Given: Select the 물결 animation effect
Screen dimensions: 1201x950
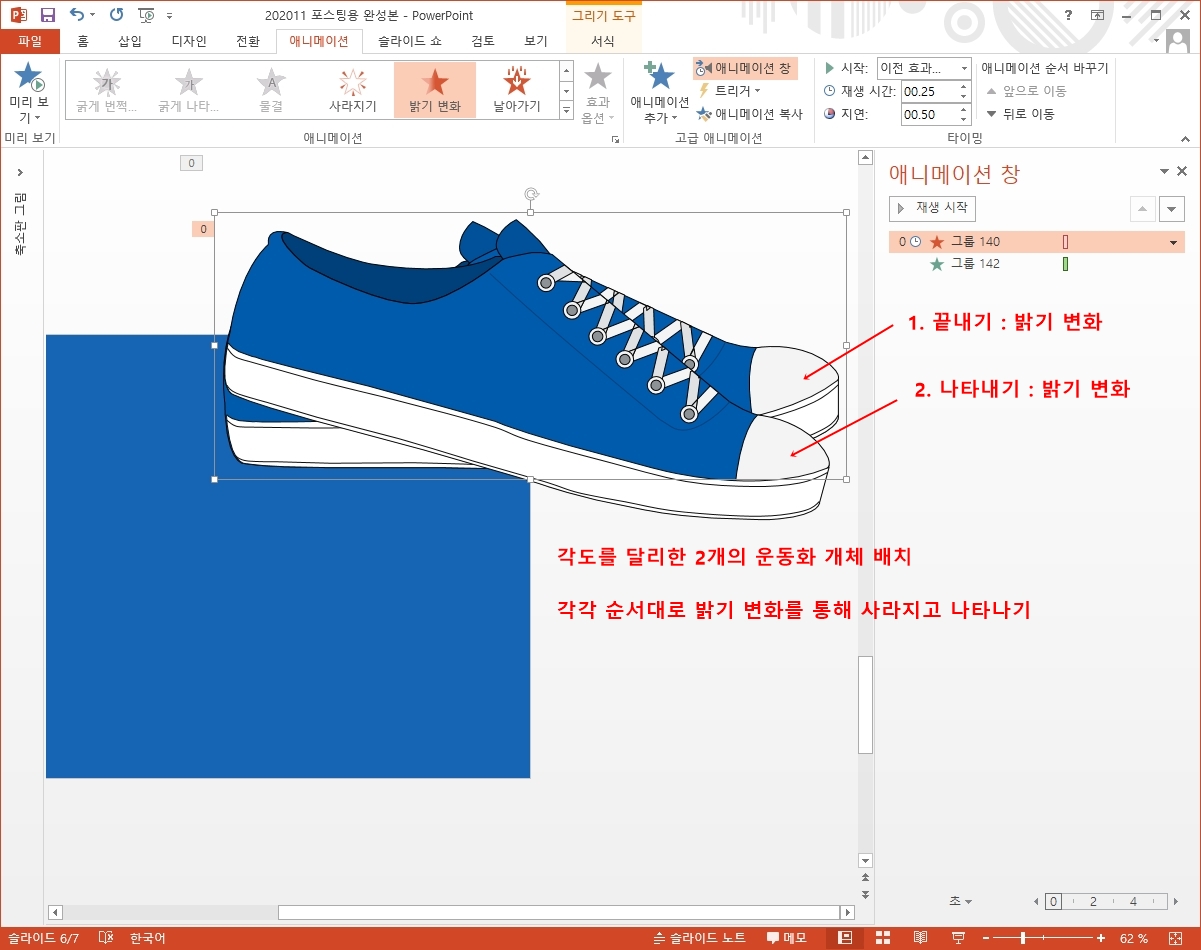Looking at the screenshot, I should [271, 90].
